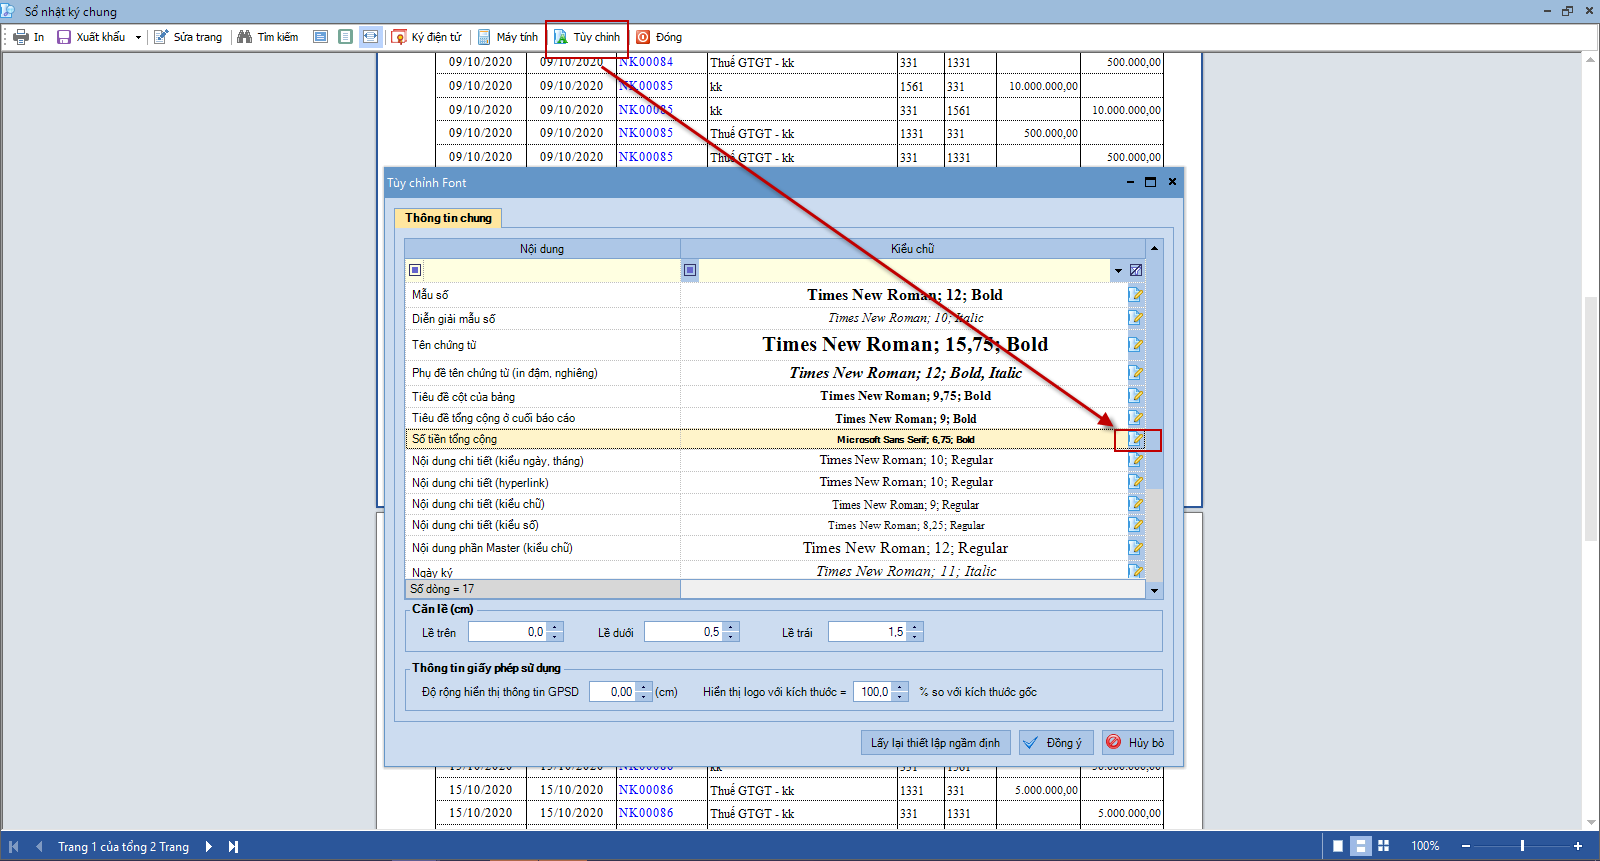Edit font for Tên chứng từ row
The image size is (1600, 861).
1136,344
